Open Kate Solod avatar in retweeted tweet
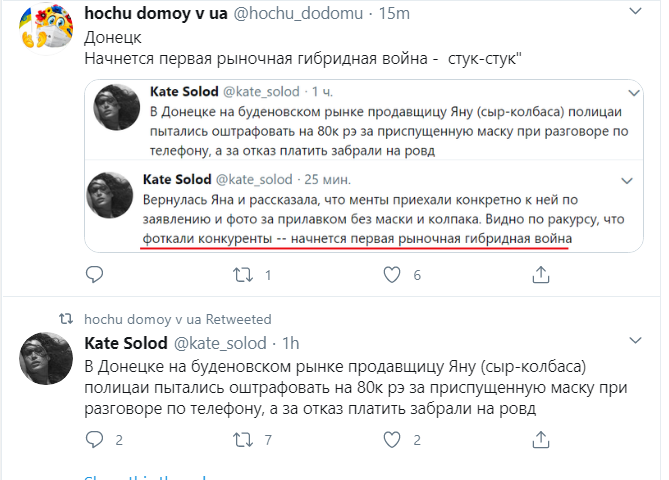Viewport: 669px width, 480px height. [x=44, y=359]
